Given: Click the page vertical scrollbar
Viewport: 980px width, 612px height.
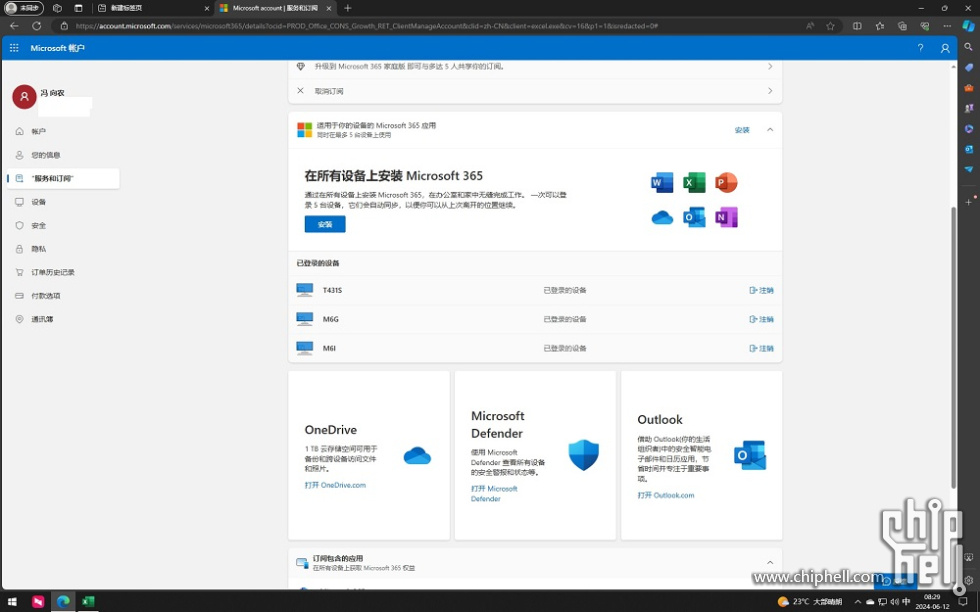Looking at the screenshot, I should (x=953, y=347).
